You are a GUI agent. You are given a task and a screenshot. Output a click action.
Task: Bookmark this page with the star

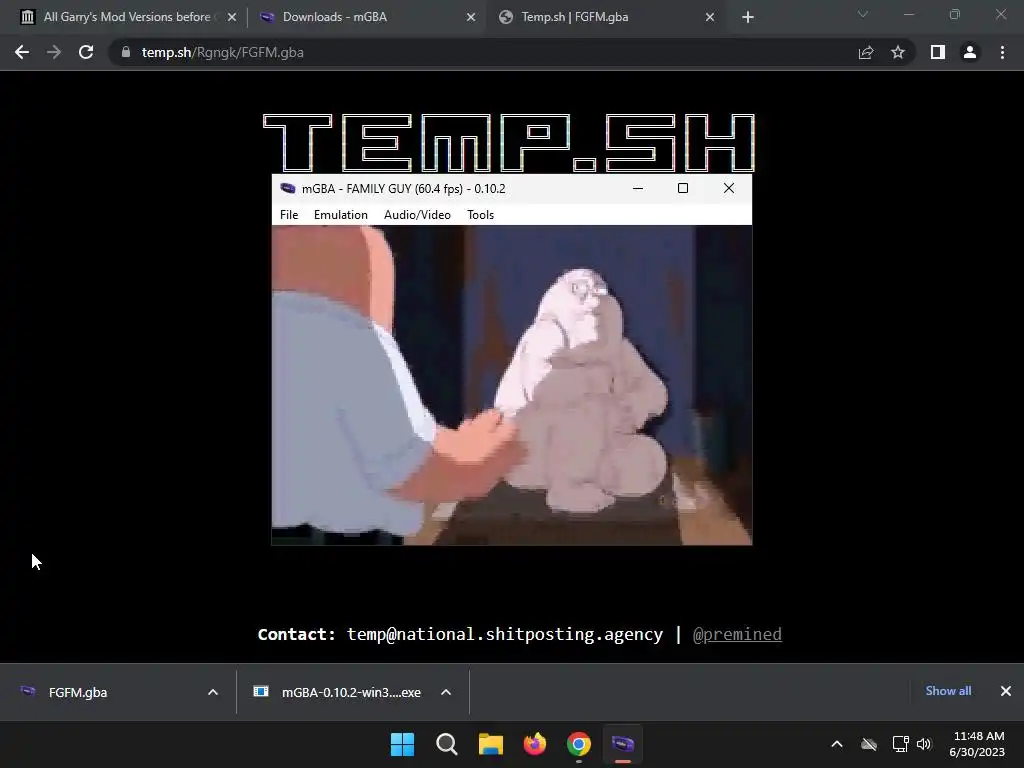(x=898, y=52)
